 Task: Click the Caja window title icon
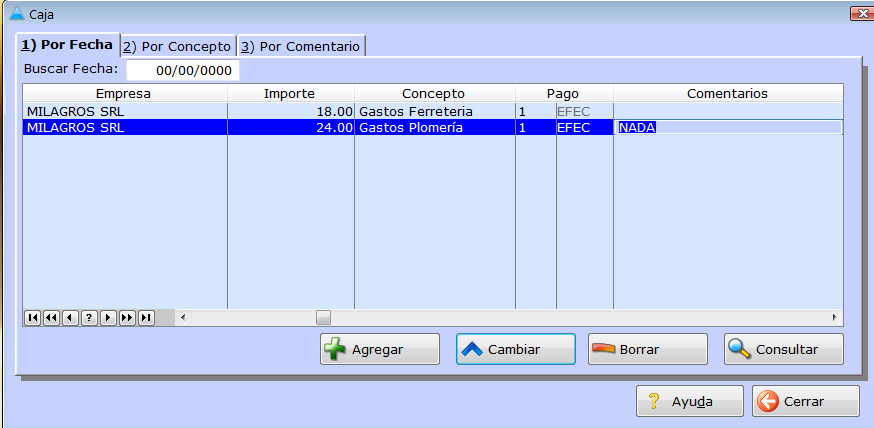click(x=15, y=14)
